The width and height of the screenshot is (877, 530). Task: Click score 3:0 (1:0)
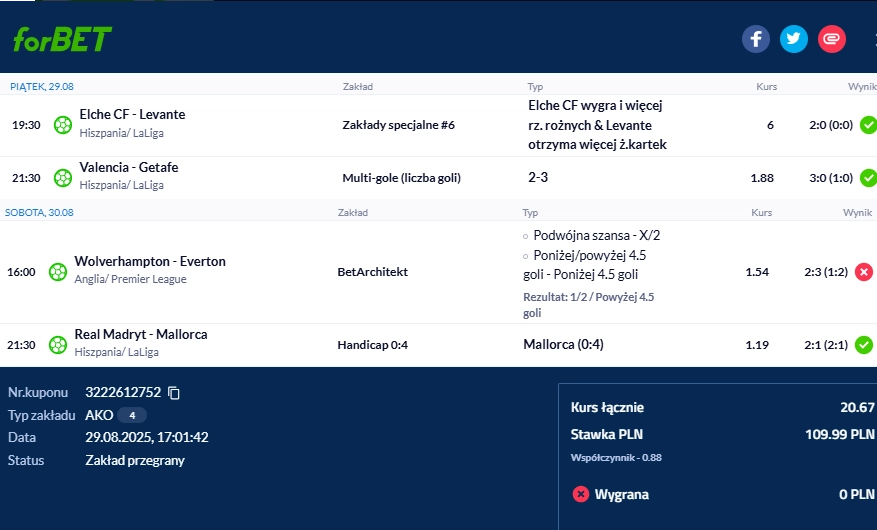(x=831, y=178)
